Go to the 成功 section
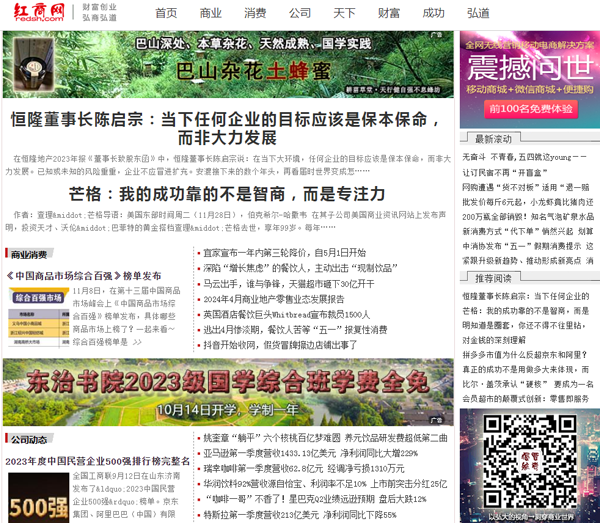 pyautogui.click(x=434, y=13)
